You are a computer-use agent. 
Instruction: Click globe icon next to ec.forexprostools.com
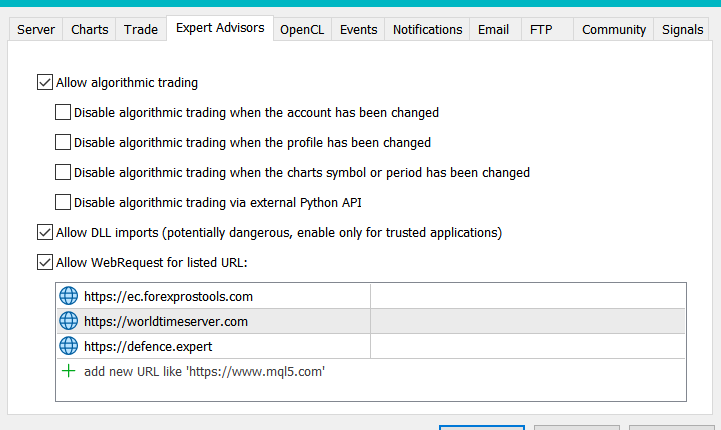68,296
